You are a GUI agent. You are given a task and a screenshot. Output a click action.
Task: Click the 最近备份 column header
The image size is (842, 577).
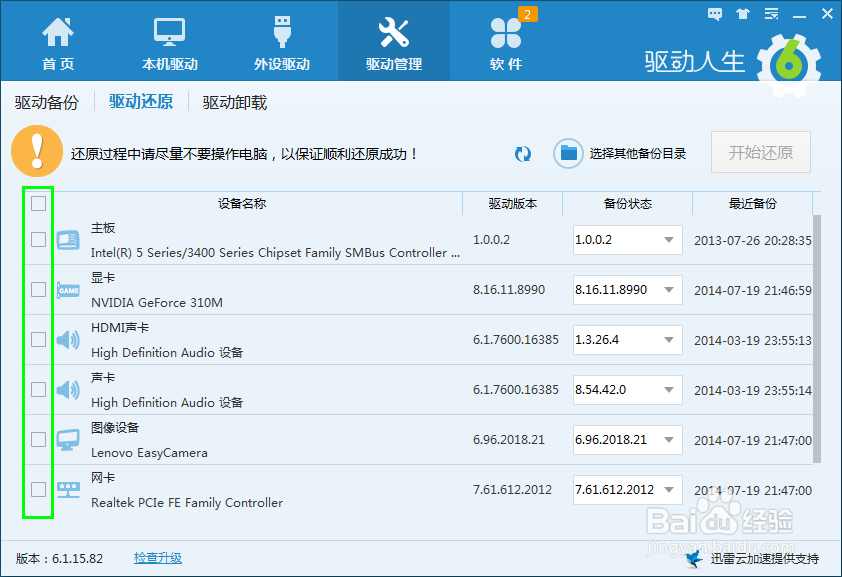pyautogui.click(x=752, y=203)
